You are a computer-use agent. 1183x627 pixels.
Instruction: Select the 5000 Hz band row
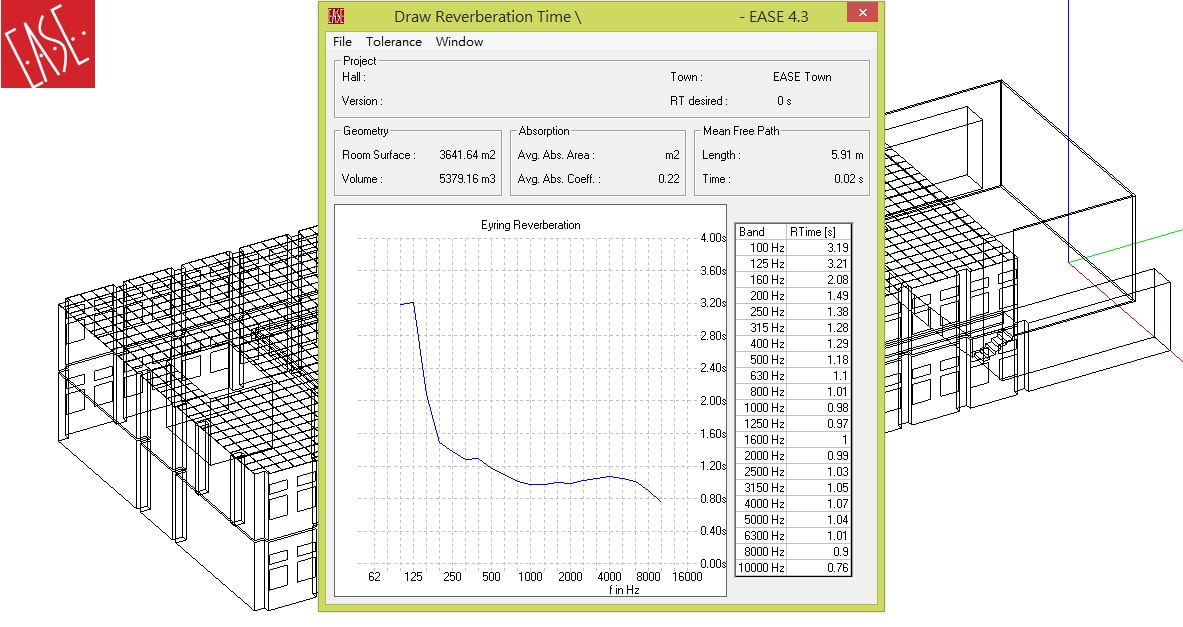click(x=793, y=520)
